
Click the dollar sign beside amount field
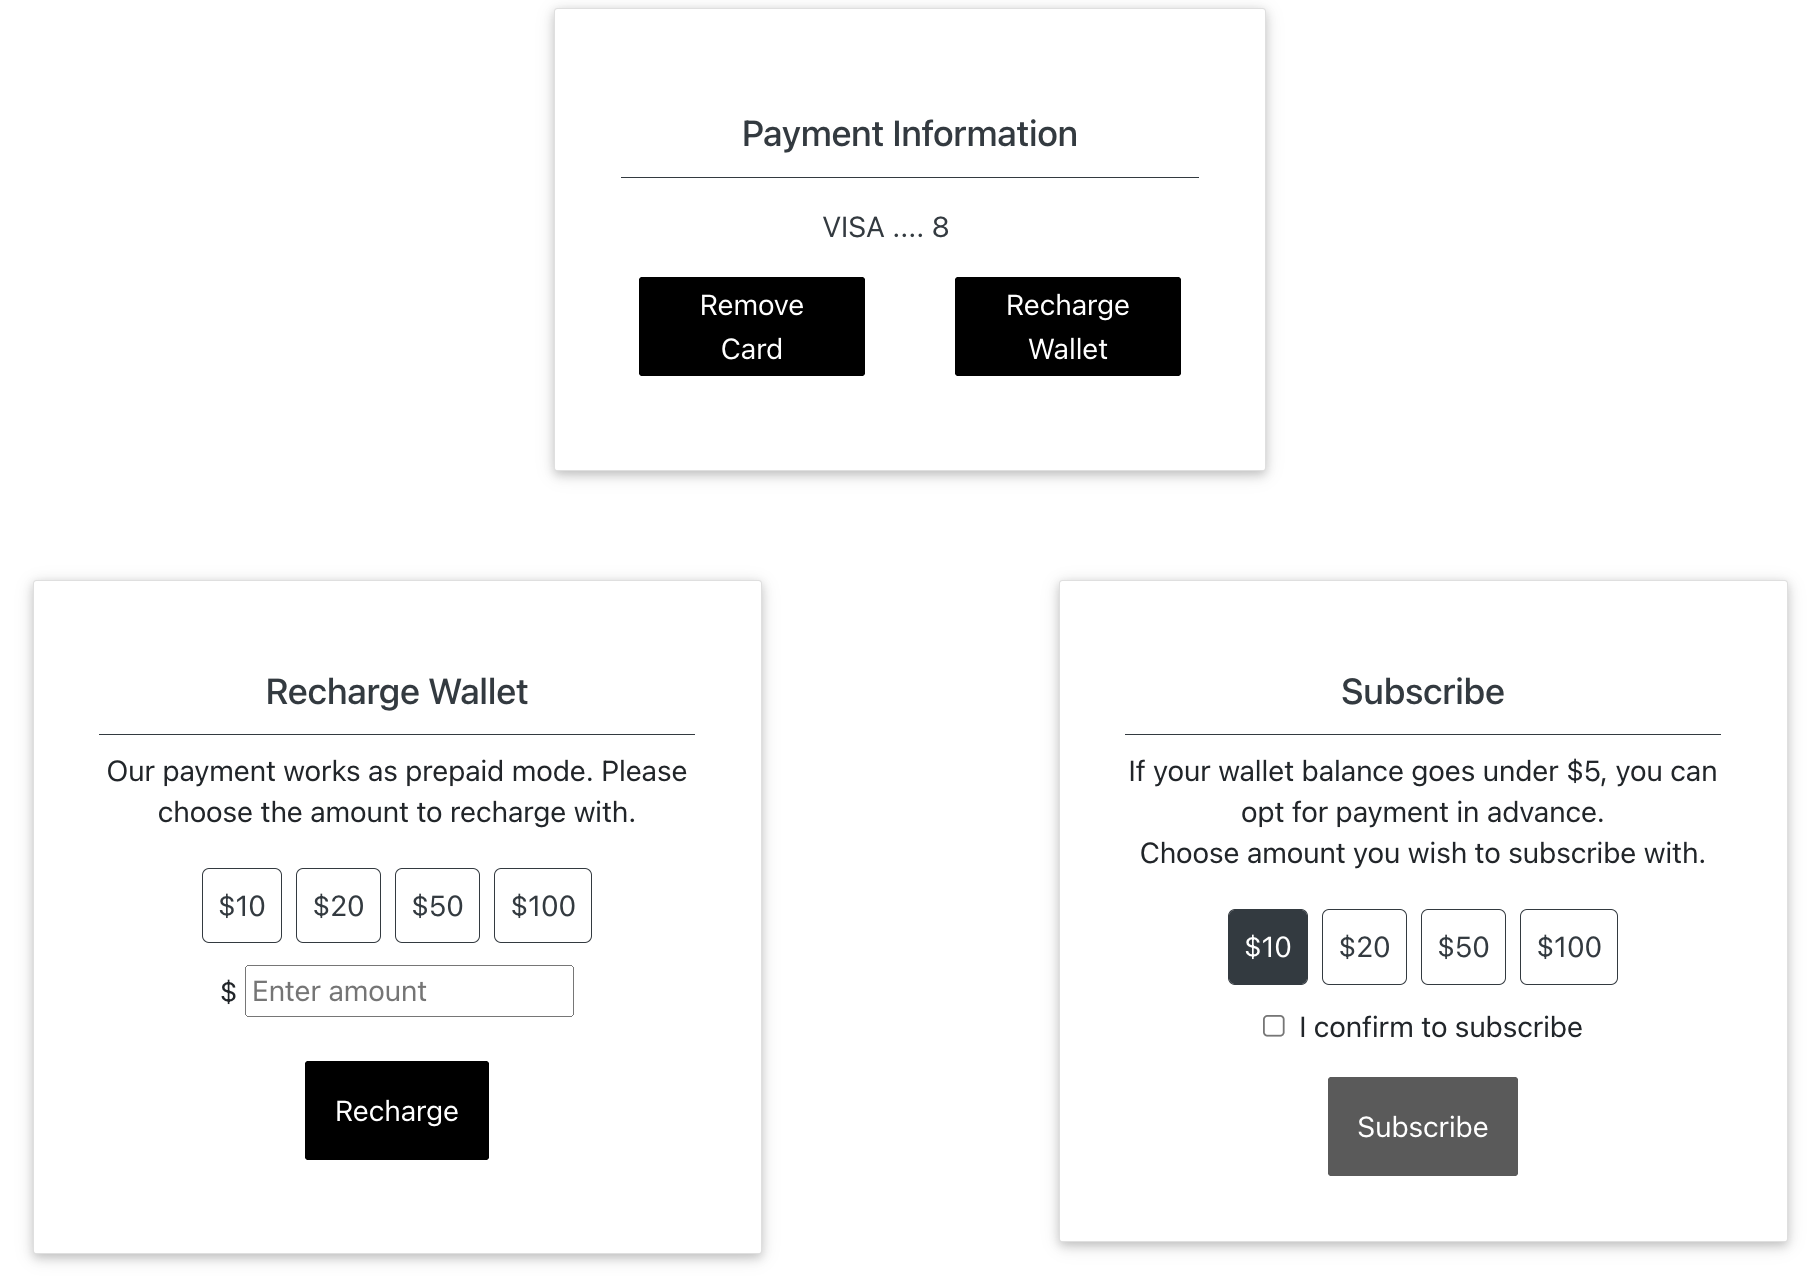(x=228, y=992)
